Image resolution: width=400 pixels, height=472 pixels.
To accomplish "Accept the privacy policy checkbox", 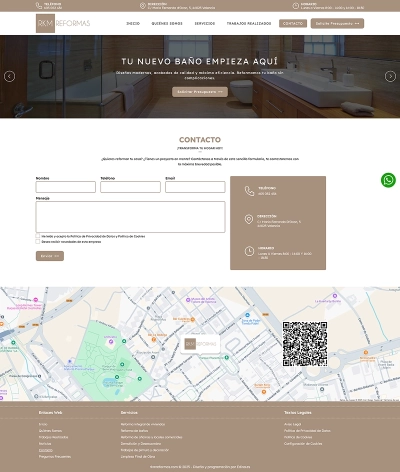I will click(38, 236).
